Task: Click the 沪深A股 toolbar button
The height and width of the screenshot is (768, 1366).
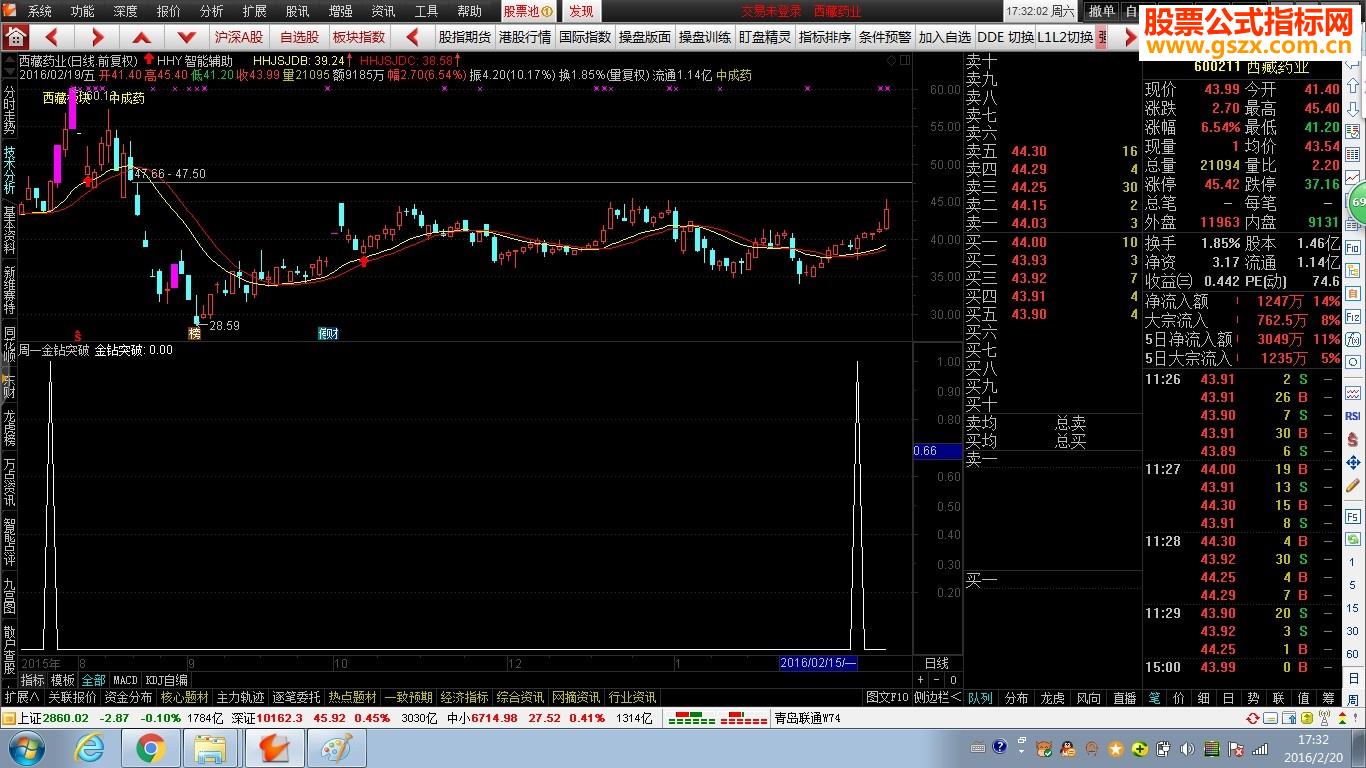Action: (239, 37)
